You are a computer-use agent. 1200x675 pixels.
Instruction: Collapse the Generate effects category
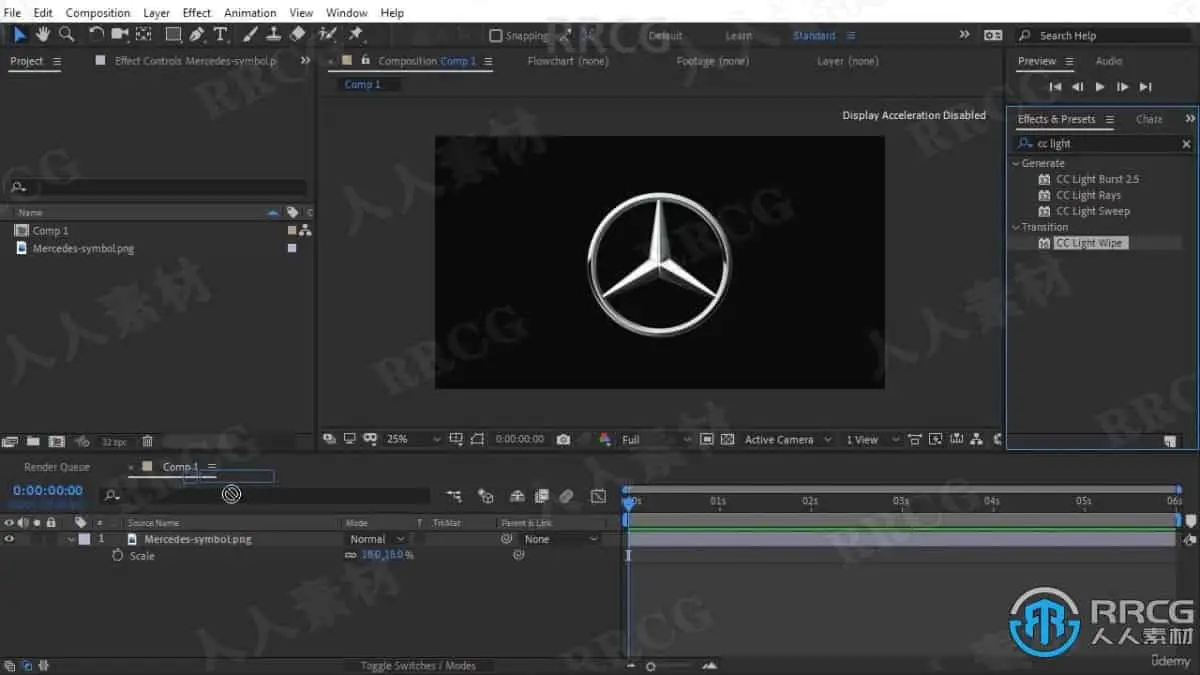click(1016, 163)
